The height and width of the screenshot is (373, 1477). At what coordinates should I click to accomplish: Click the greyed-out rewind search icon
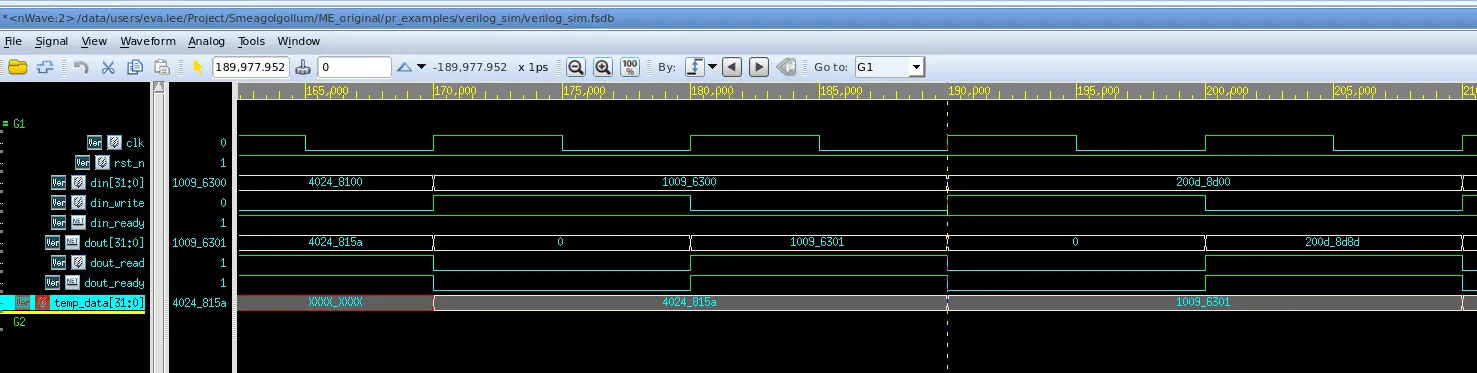[786, 67]
